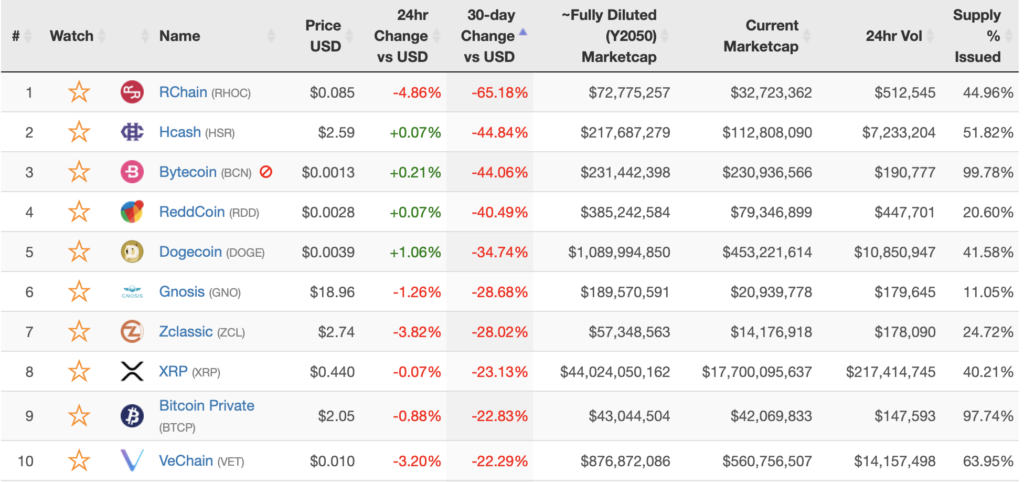Click the red warning icon beside Bytecoin
1024x482 pixels.
(266, 172)
